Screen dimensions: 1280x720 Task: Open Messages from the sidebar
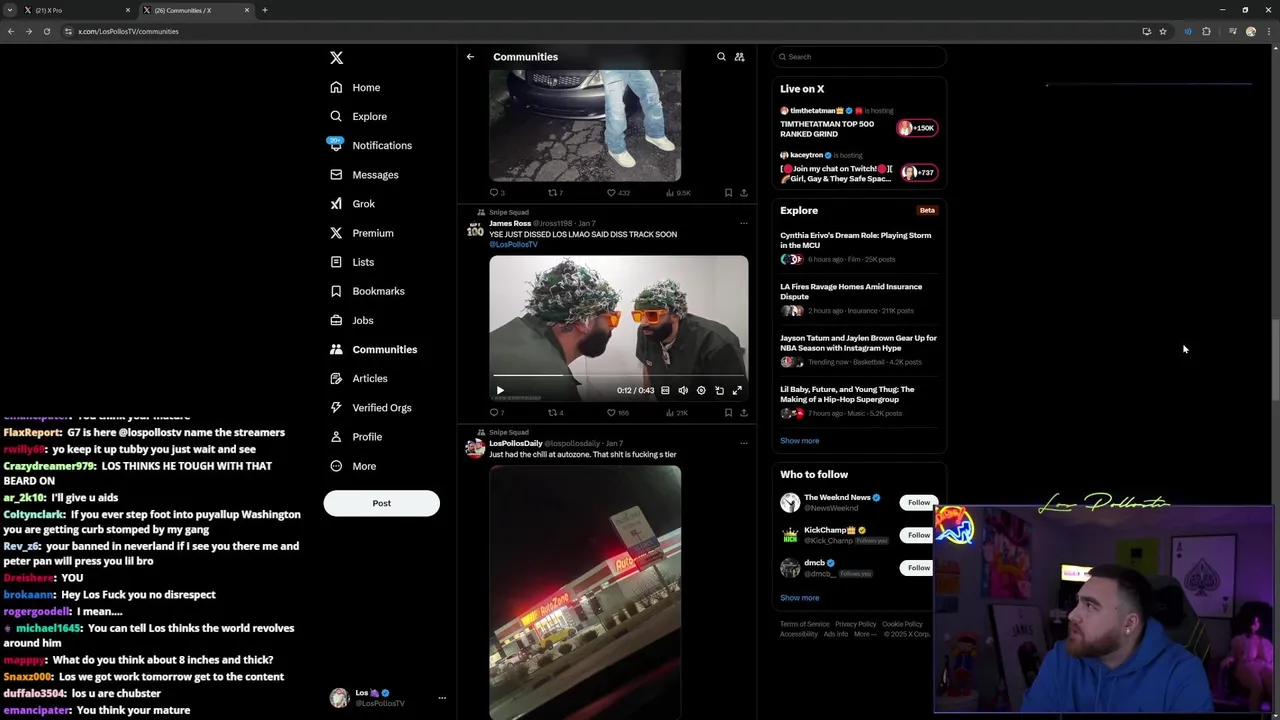click(364, 175)
